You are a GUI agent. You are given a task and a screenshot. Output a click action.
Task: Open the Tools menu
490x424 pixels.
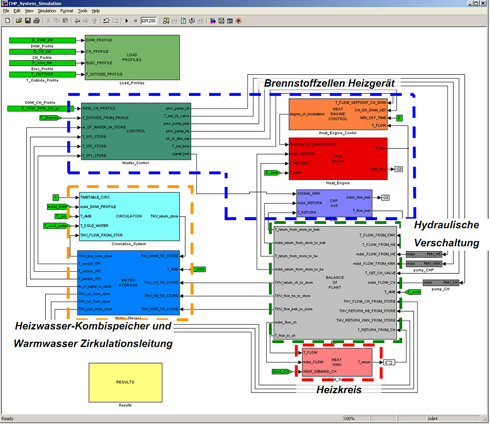(x=82, y=11)
